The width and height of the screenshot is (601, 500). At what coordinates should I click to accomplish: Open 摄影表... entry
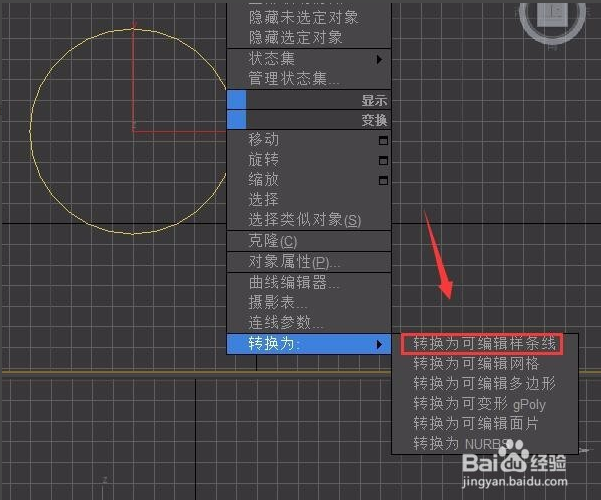309,303
